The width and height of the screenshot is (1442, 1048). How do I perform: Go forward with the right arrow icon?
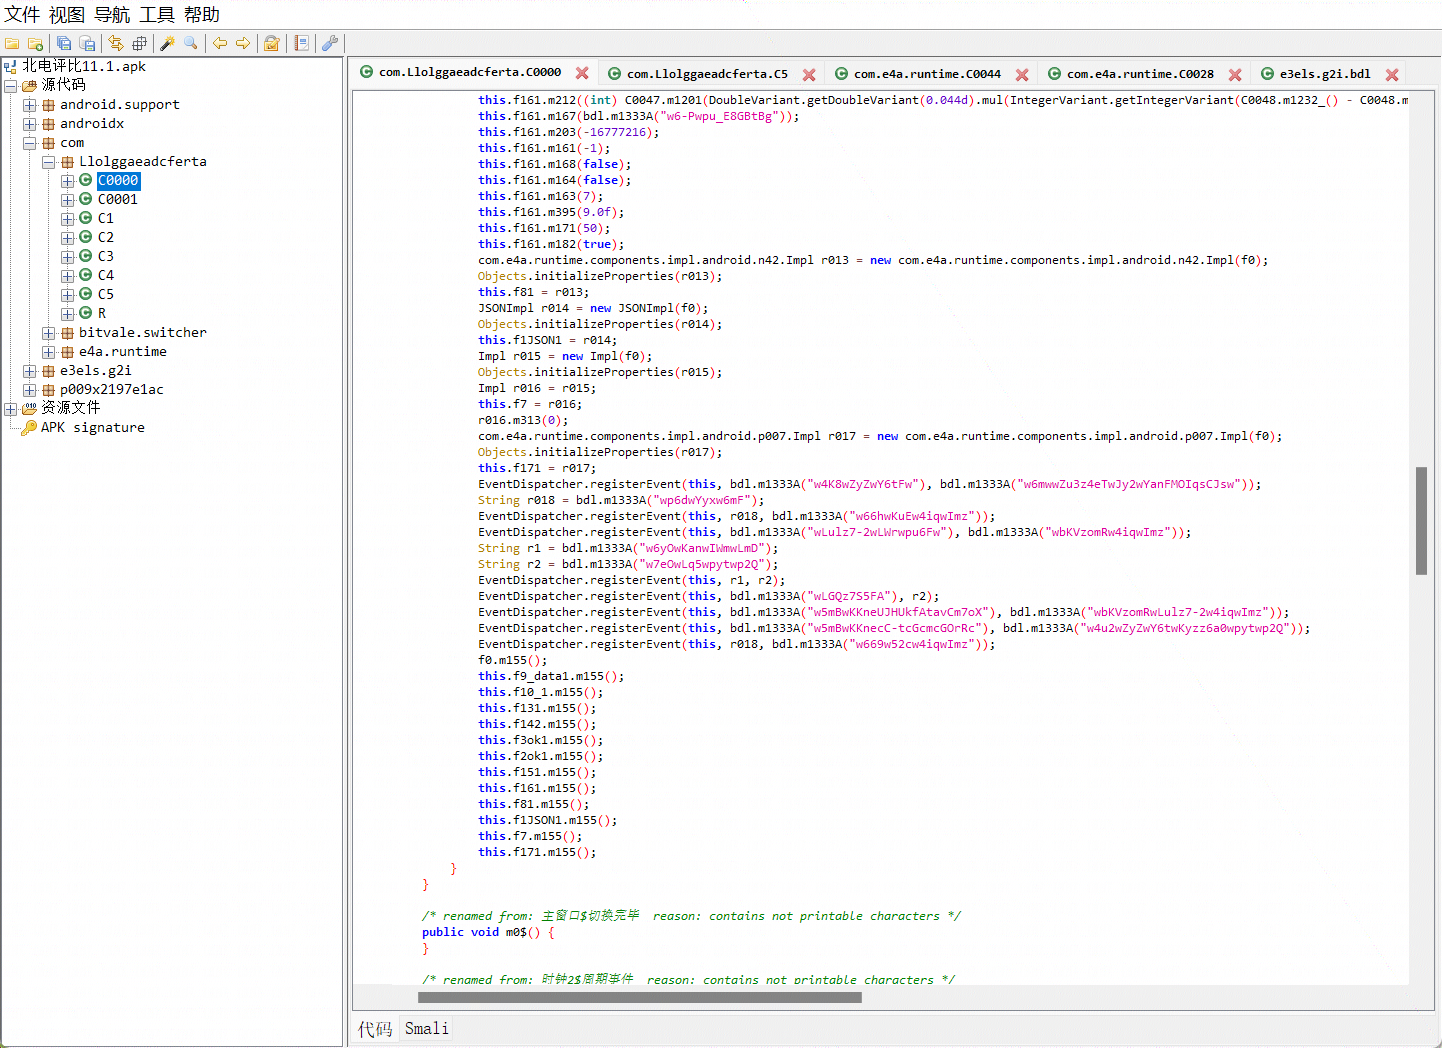tap(243, 43)
